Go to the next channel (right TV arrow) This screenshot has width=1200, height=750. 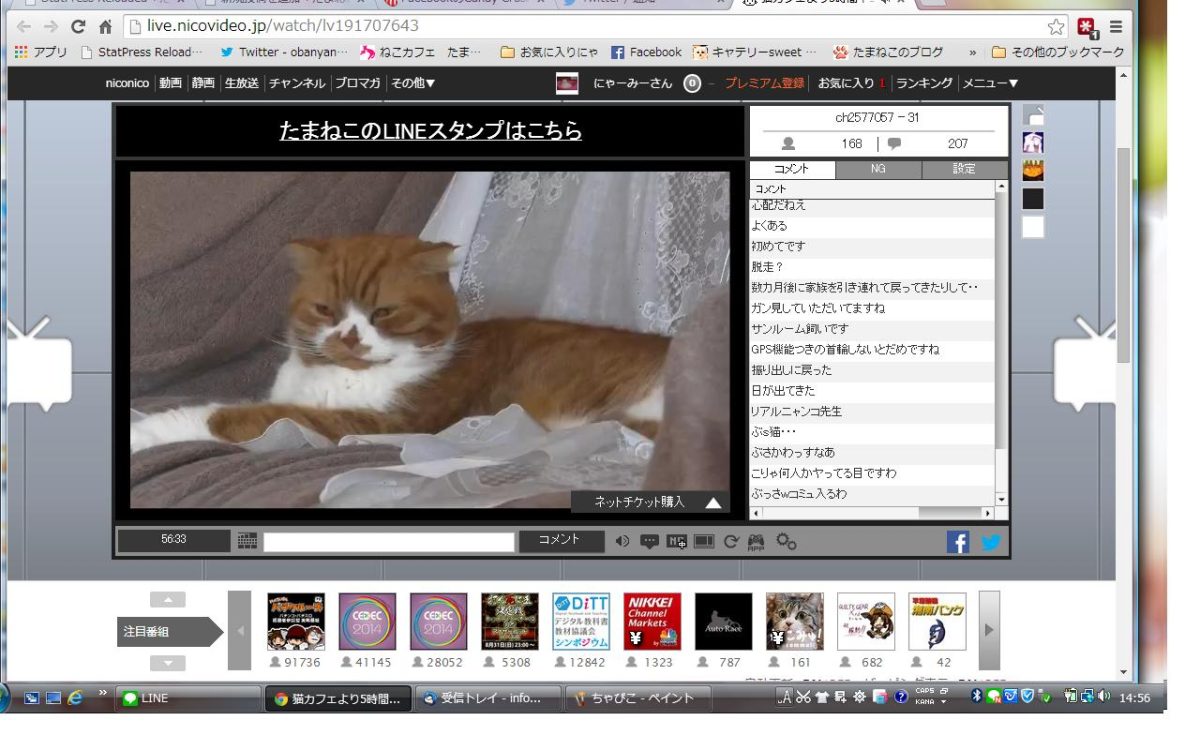pyautogui.click(x=1085, y=365)
